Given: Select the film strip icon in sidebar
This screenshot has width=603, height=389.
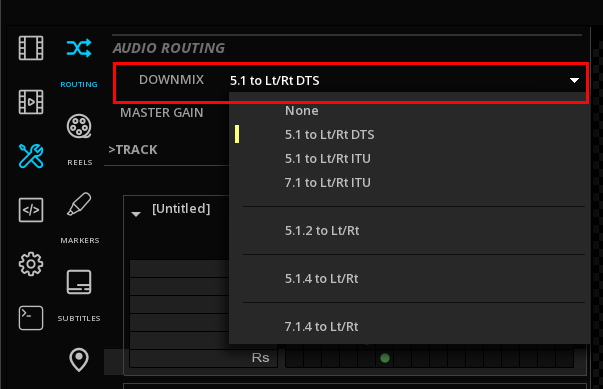Looking at the screenshot, I should point(31,48).
